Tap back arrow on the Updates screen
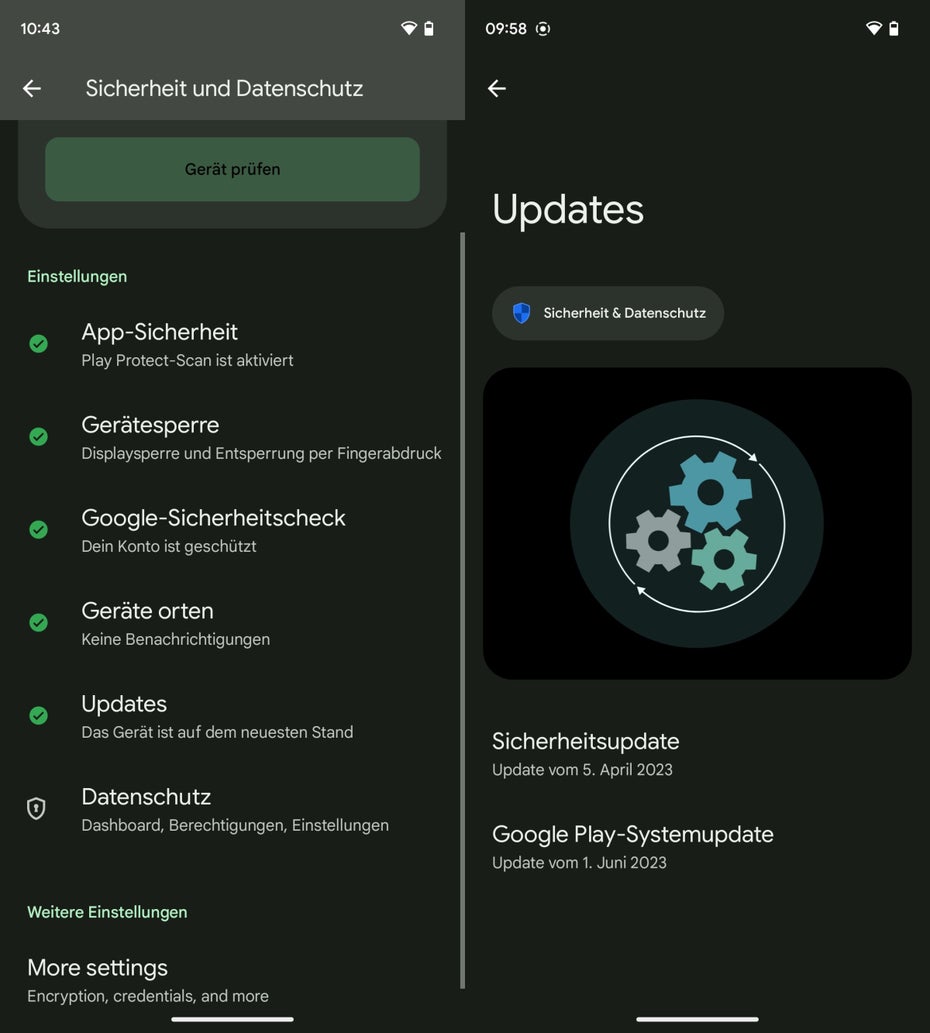 (x=497, y=88)
